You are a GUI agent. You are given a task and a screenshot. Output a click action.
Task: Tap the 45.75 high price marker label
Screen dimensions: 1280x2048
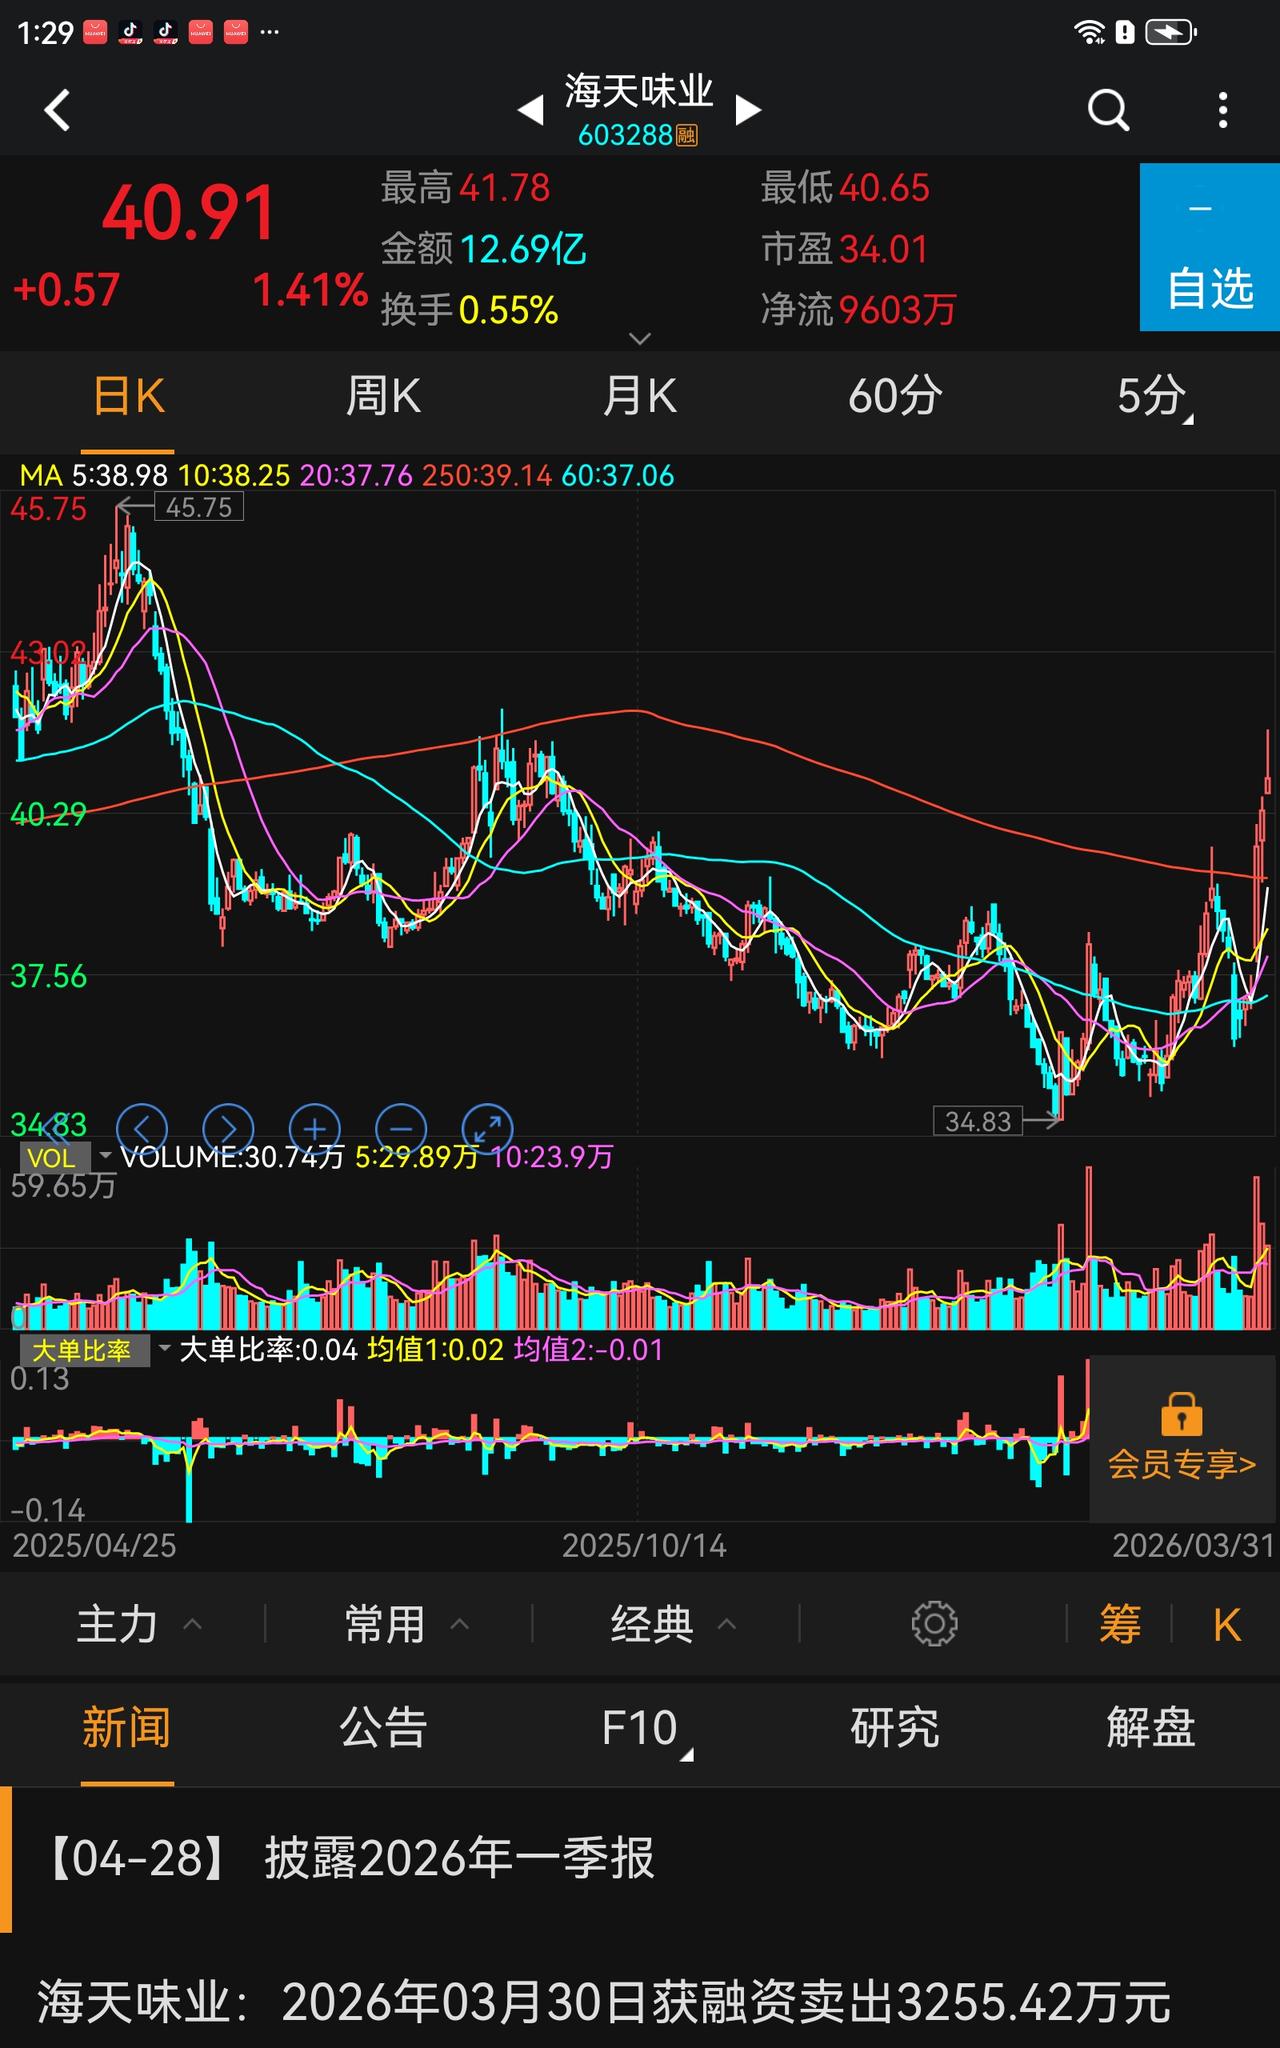point(199,507)
